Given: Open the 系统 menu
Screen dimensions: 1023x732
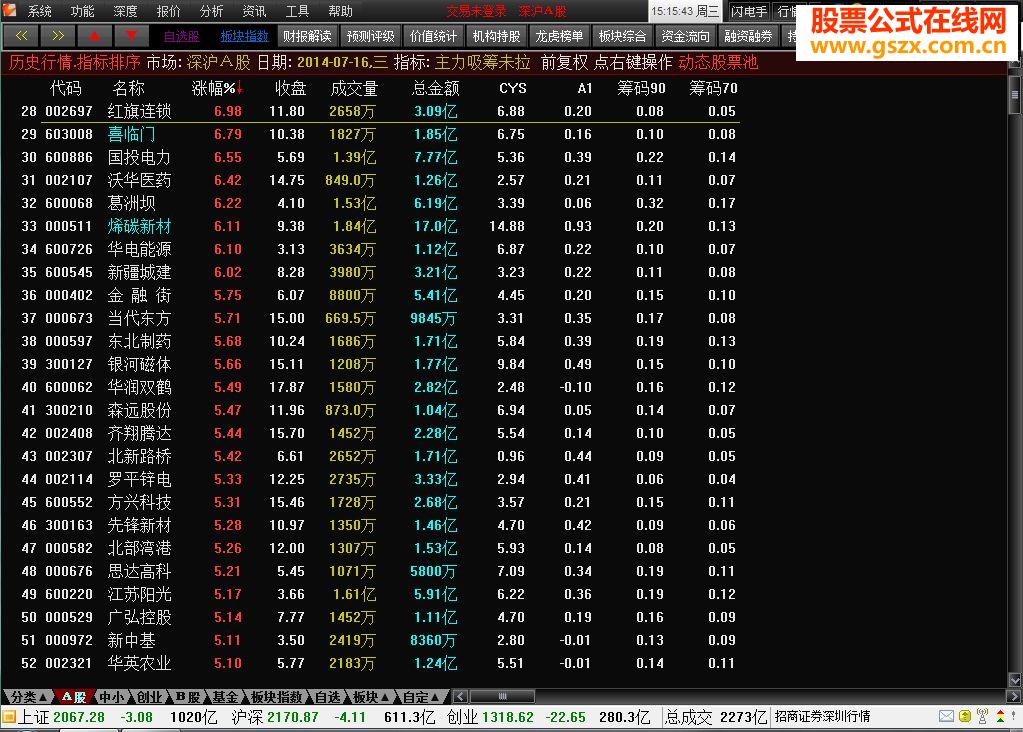Looking at the screenshot, I should (39, 11).
